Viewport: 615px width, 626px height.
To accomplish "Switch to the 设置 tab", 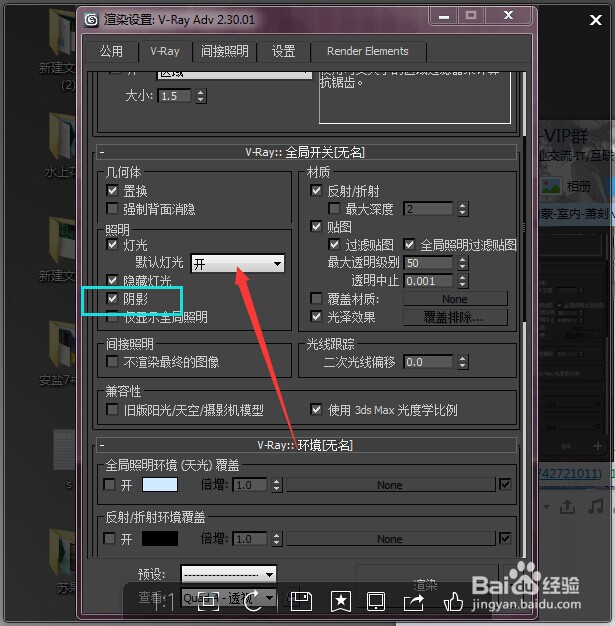I will point(284,52).
